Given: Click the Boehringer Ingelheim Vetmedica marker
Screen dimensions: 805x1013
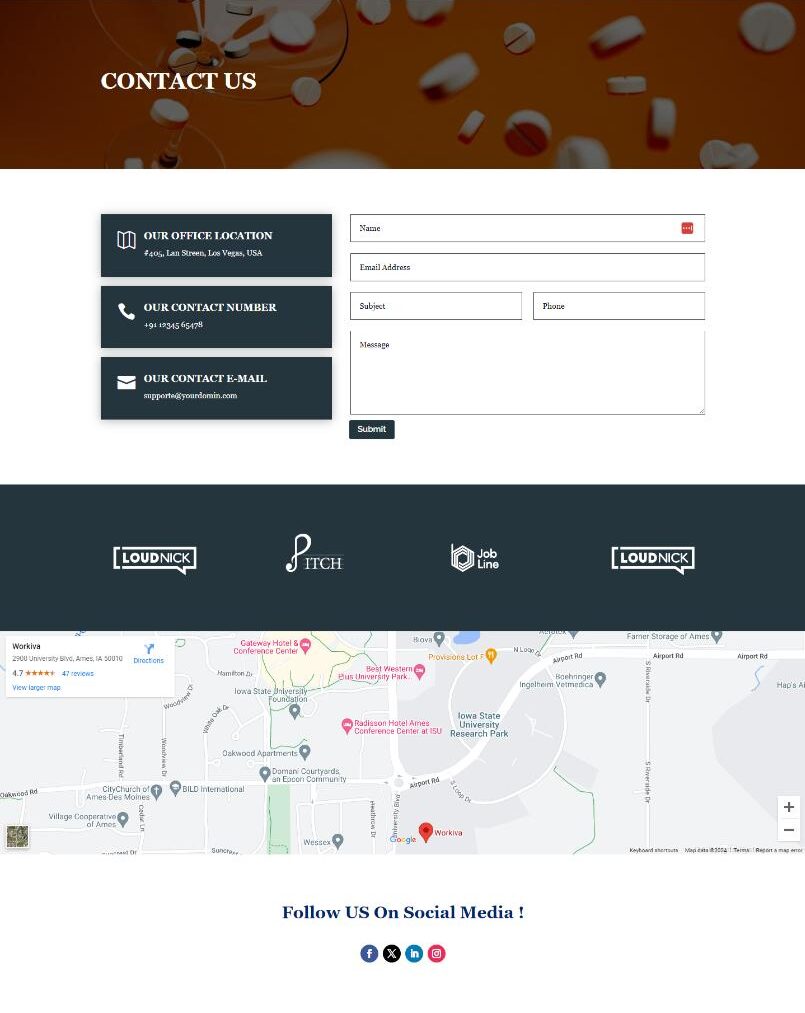Looking at the screenshot, I should click(601, 678).
